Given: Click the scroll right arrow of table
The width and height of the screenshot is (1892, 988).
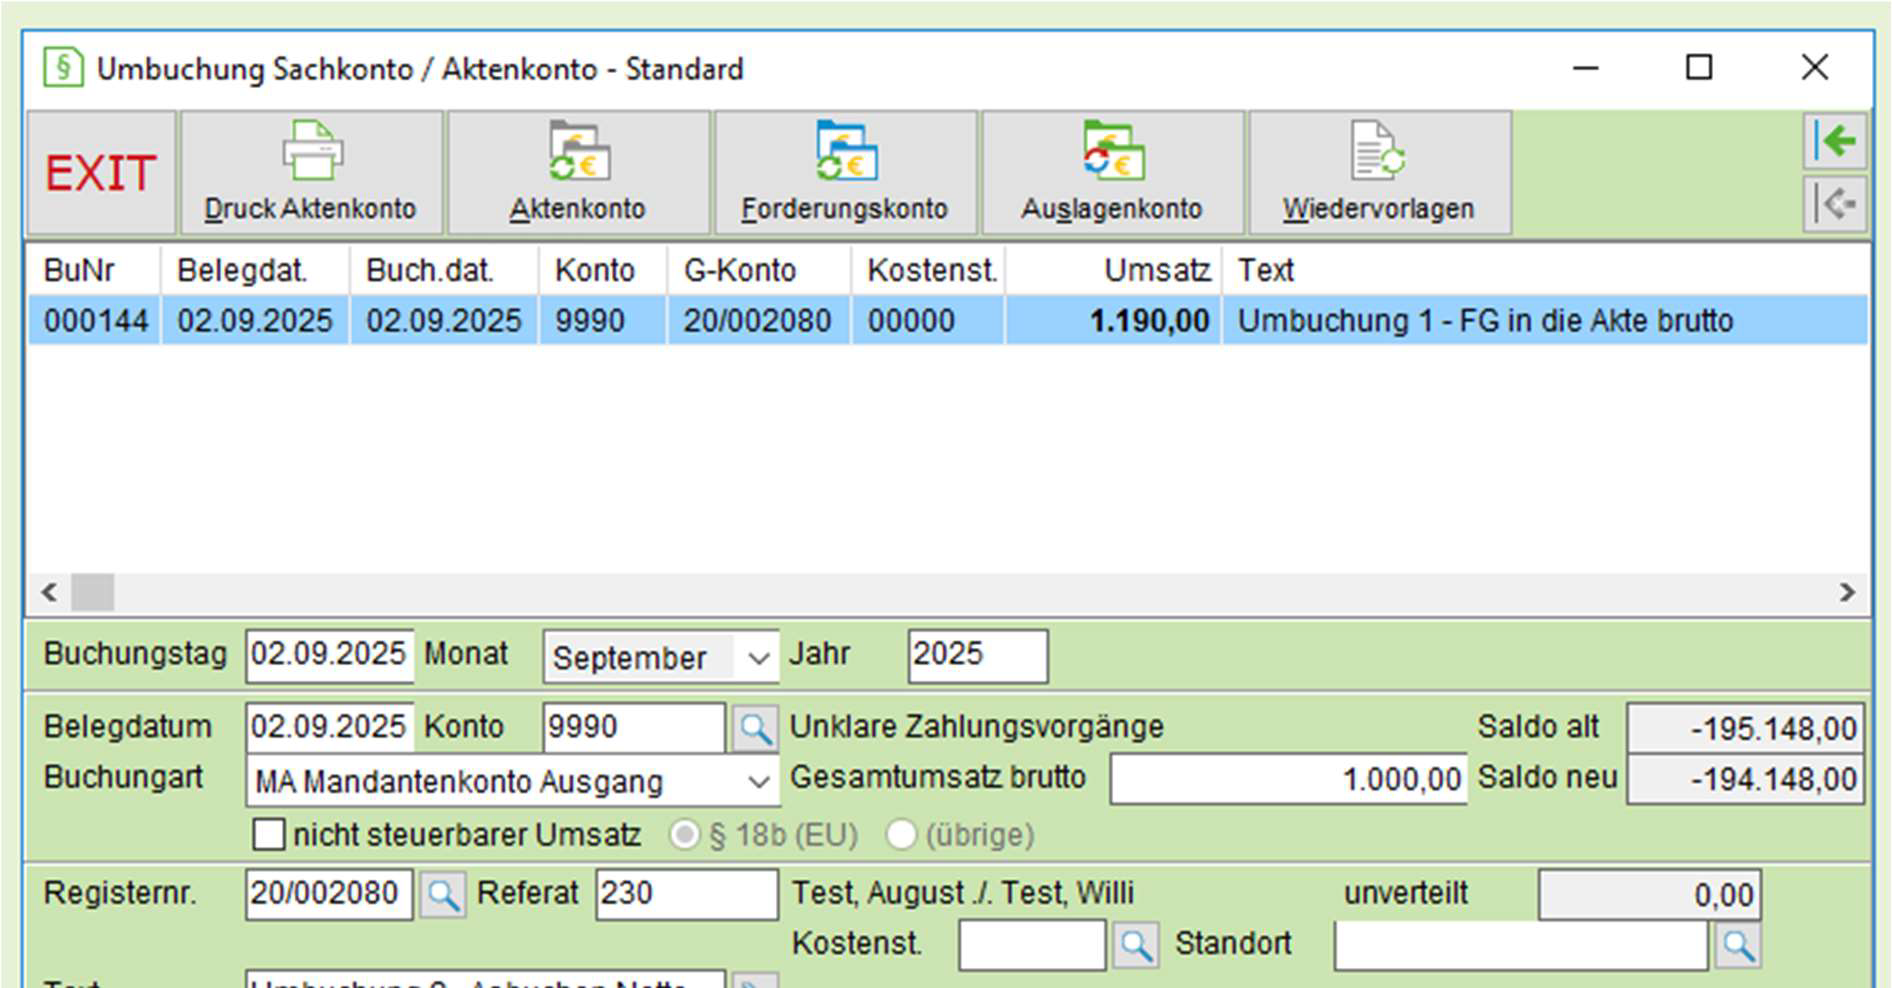Looking at the screenshot, I should (1847, 592).
